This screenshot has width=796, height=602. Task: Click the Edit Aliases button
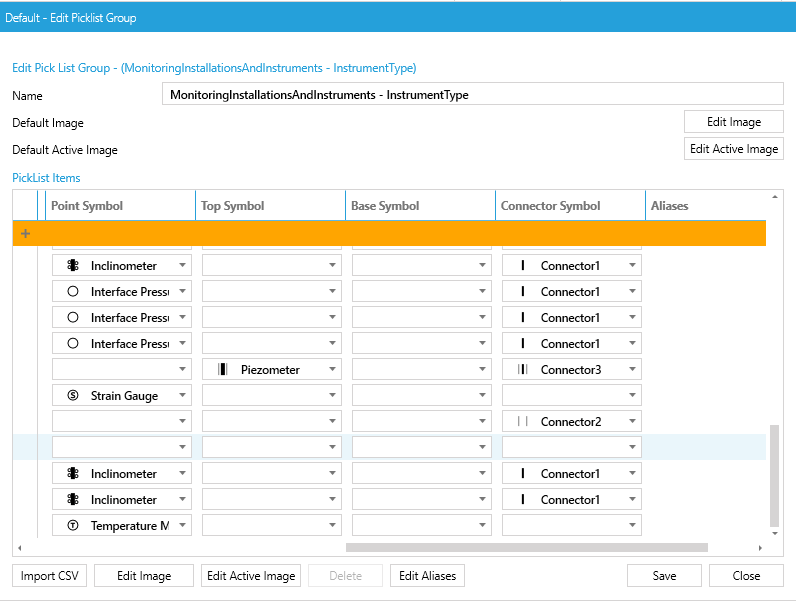[427, 576]
